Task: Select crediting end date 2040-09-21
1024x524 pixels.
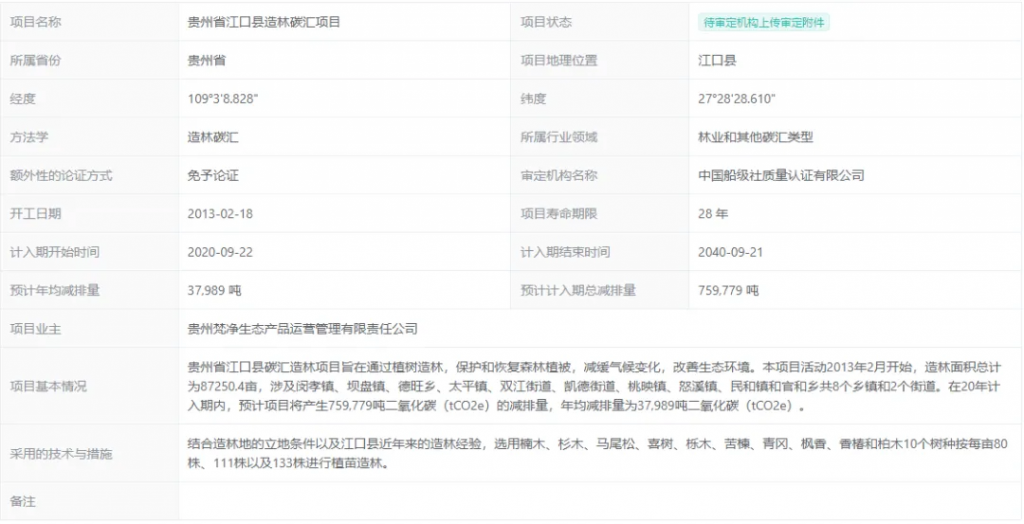Action: pyautogui.click(x=730, y=252)
